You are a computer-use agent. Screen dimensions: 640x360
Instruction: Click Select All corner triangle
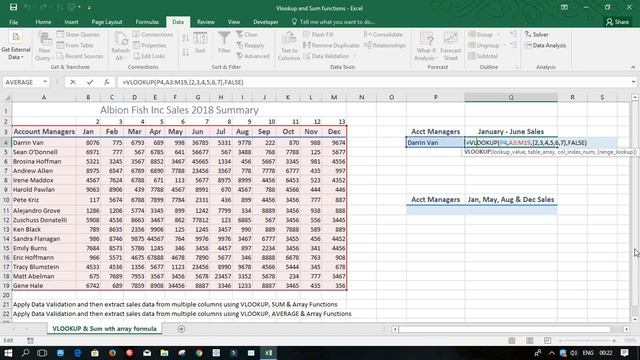pos(7,97)
